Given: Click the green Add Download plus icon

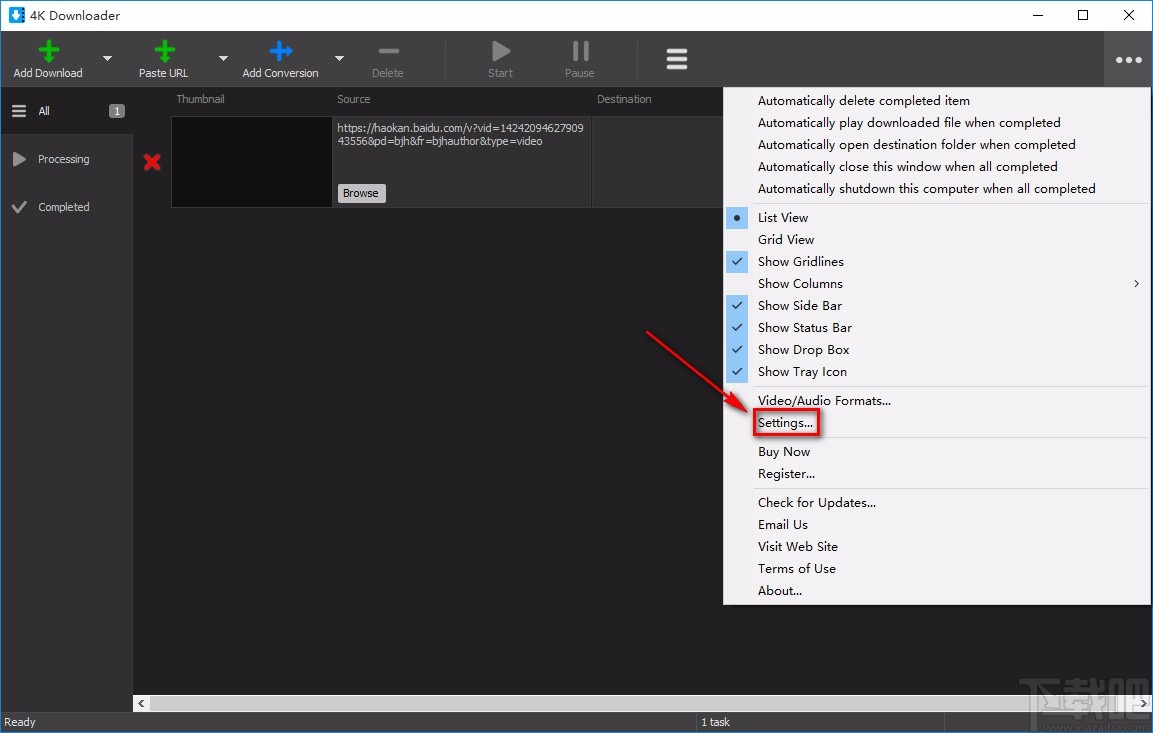Looking at the screenshot, I should pos(47,52).
